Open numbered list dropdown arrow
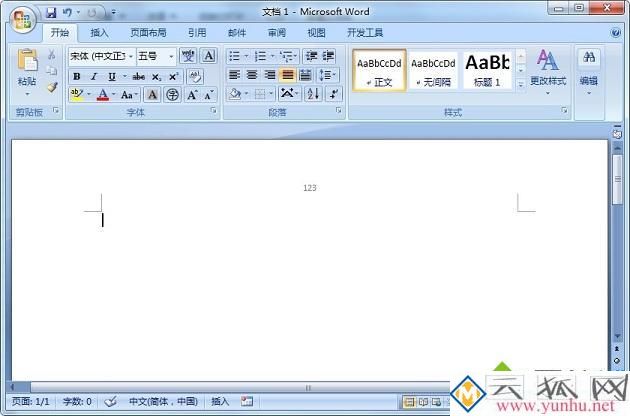 [273, 56]
